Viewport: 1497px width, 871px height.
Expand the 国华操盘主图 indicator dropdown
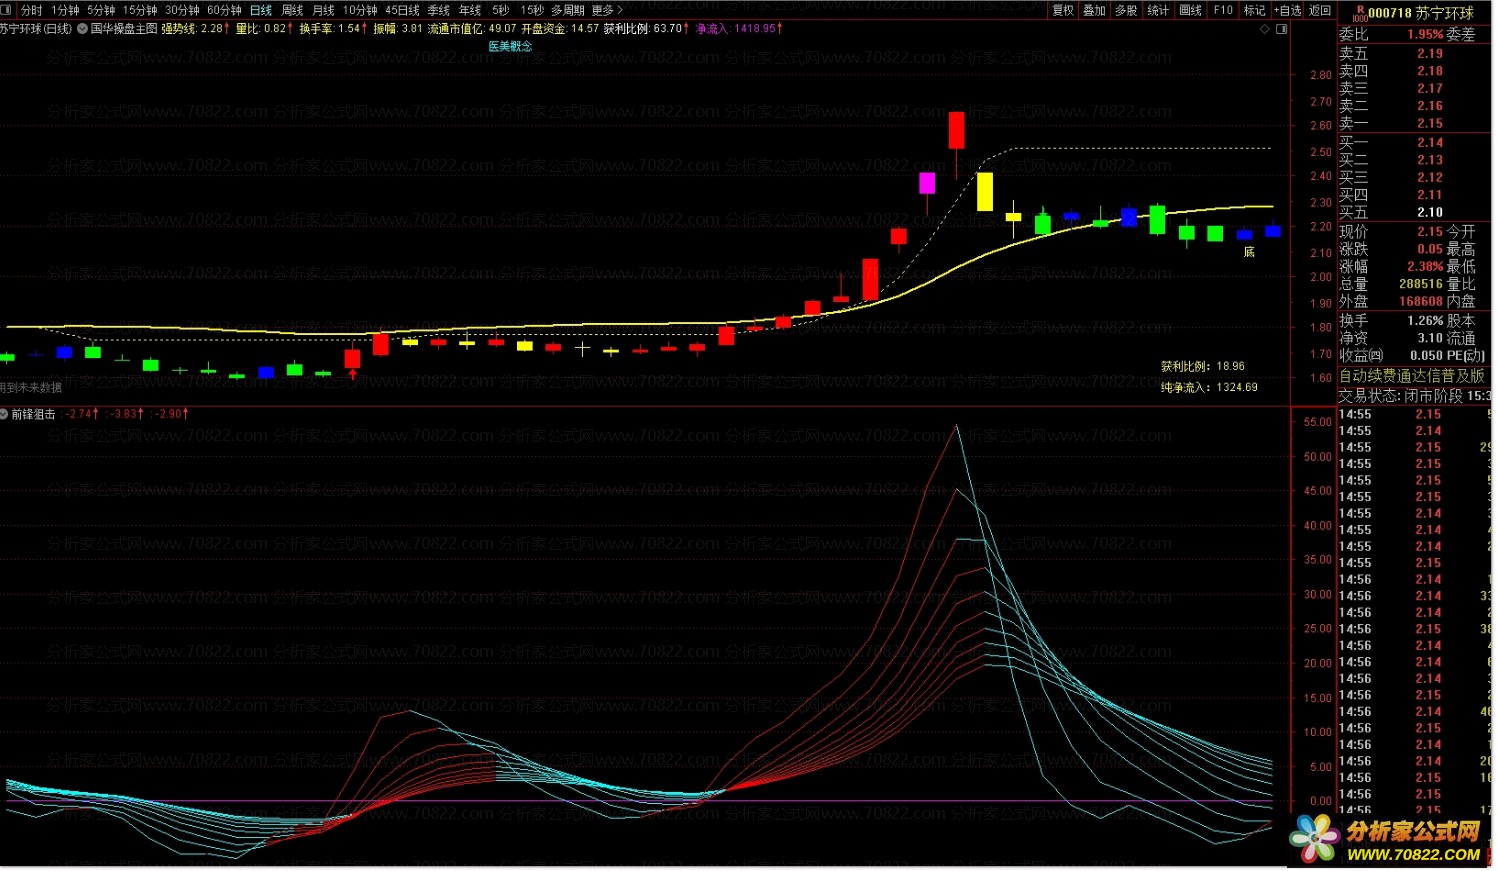coord(83,29)
